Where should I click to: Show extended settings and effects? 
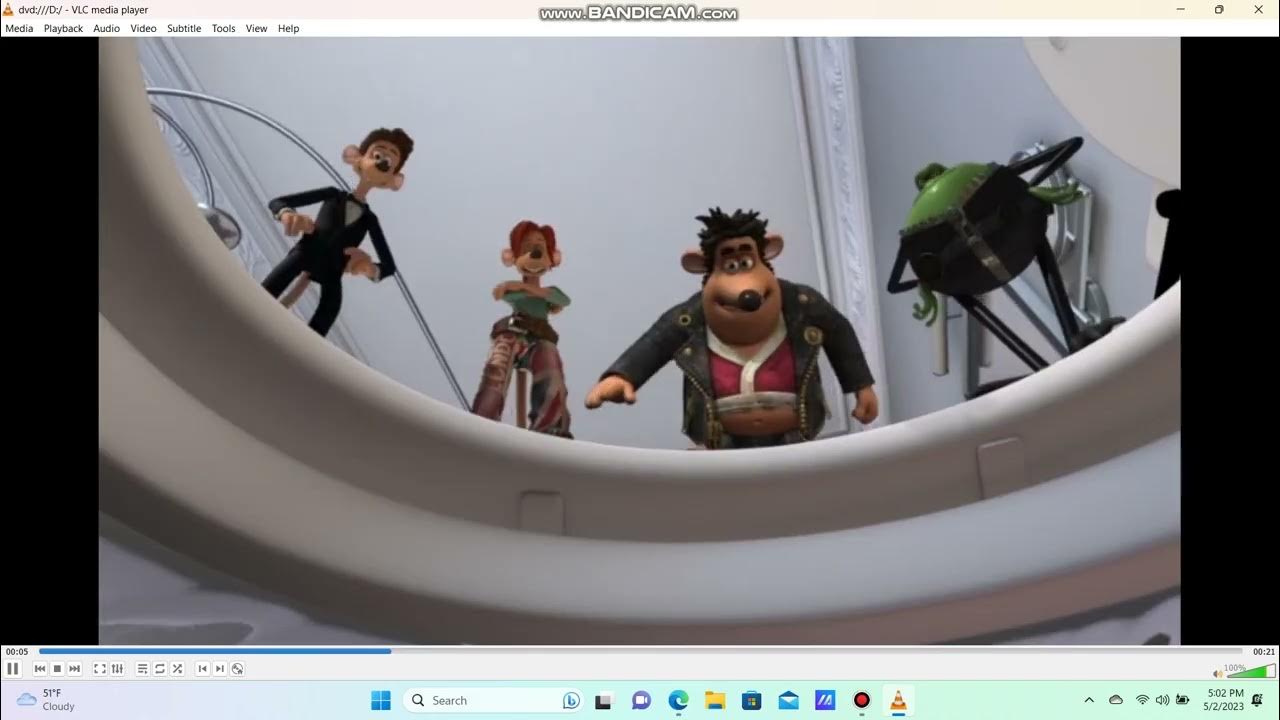(x=117, y=669)
